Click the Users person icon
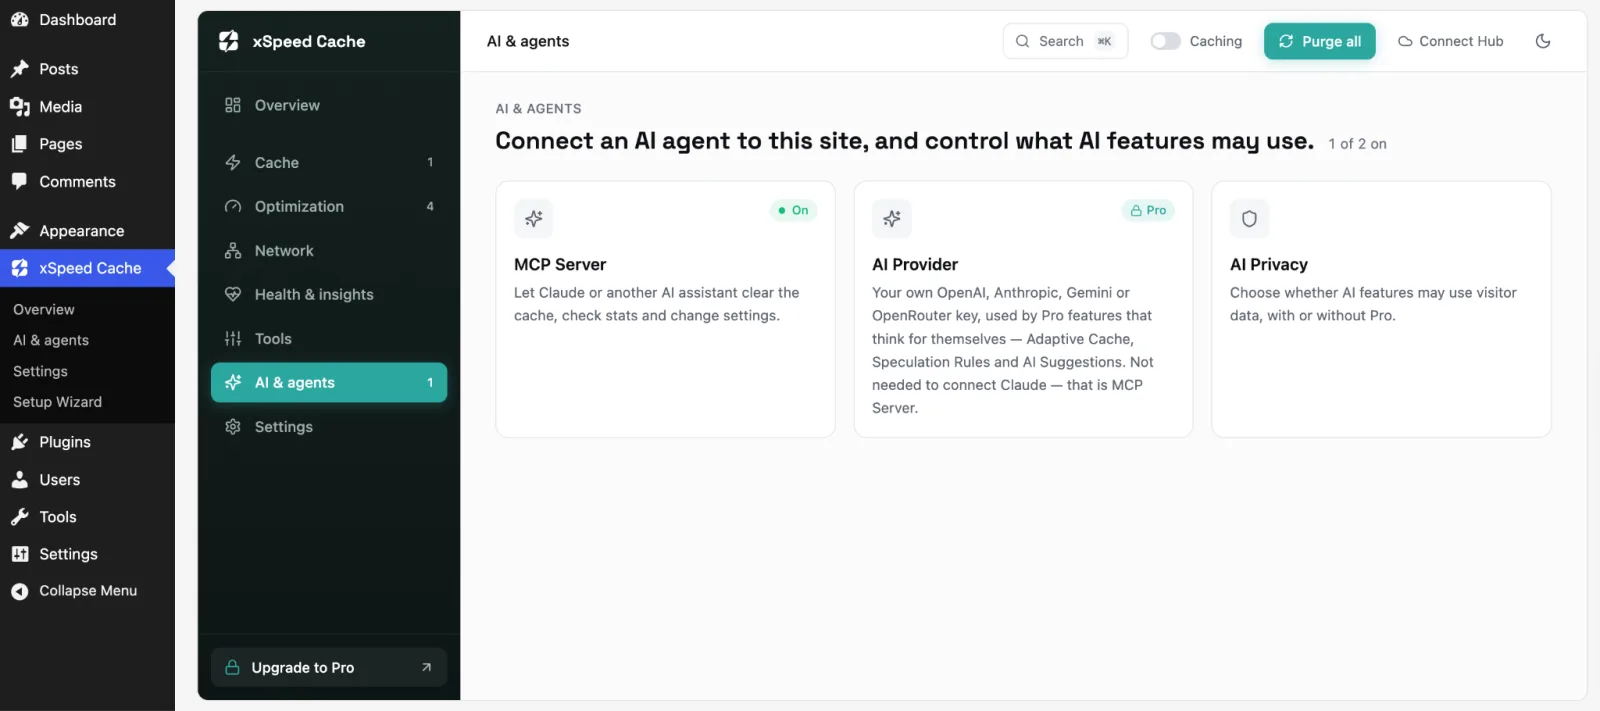Image resolution: width=1600 pixels, height=711 pixels. click(19, 480)
